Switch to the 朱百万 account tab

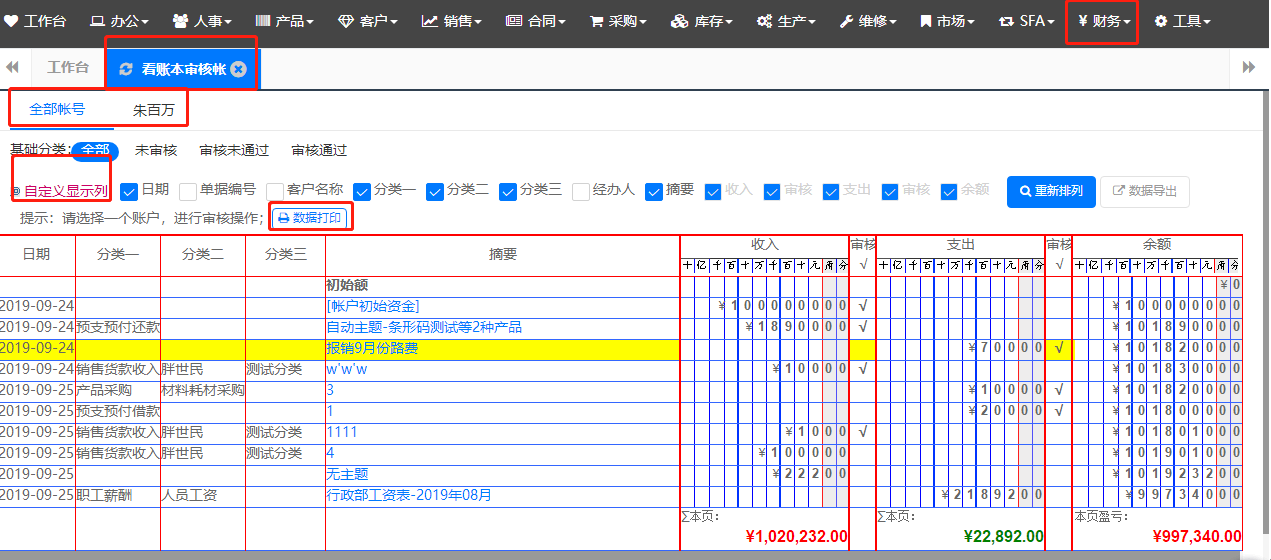coord(154,110)
